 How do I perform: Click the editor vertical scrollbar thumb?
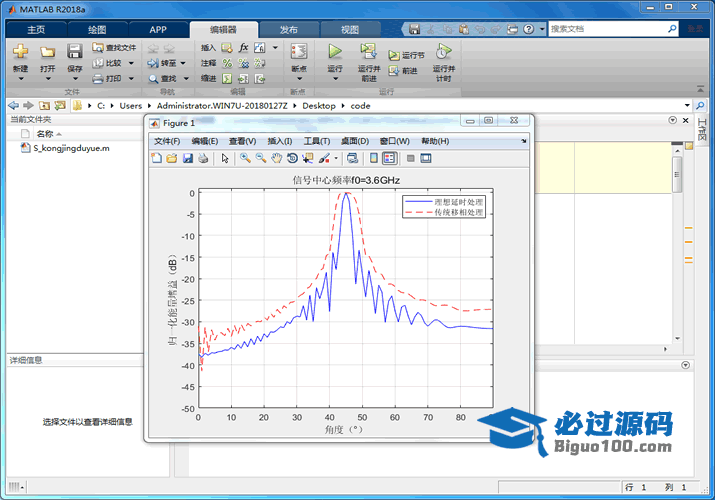point(677,175)
